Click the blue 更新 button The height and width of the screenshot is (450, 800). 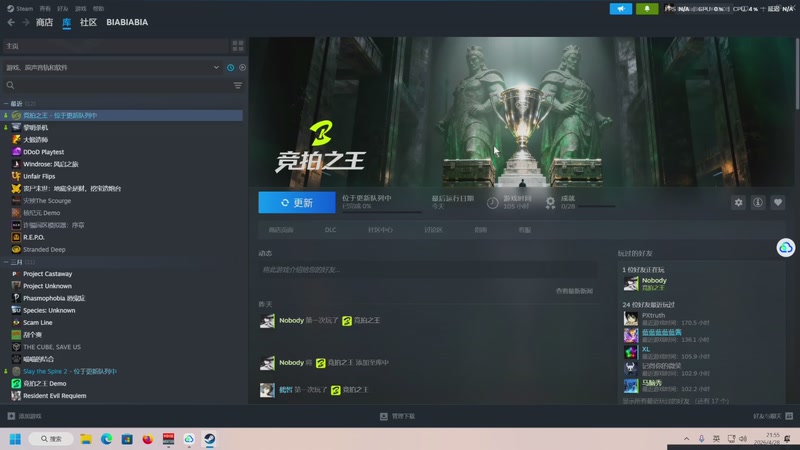pyautogui.click(x=297, y=203)
